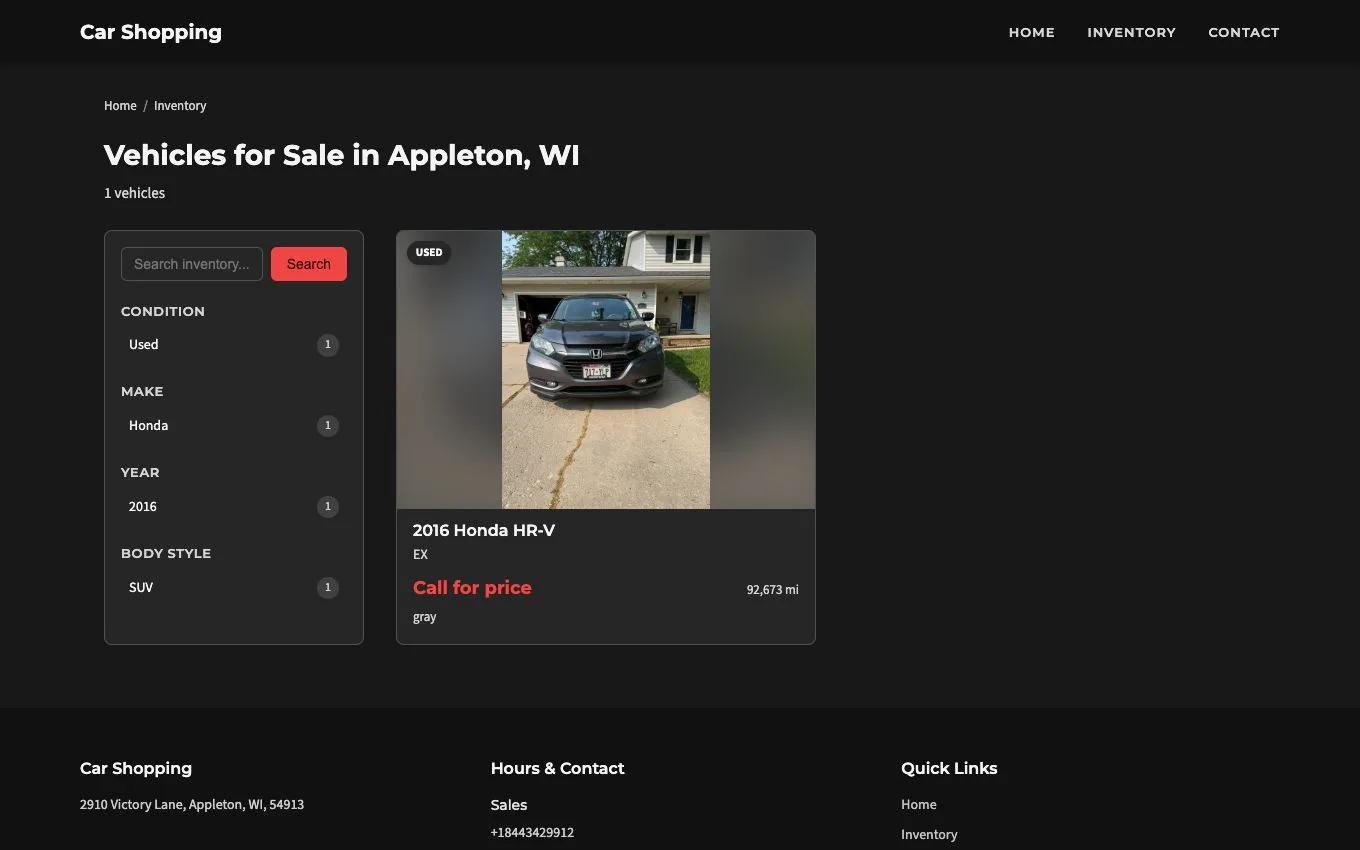Viewport: 1360px width, 850px height.
Task: Go to HOME in top navigation
Action: coord(1031,32)
